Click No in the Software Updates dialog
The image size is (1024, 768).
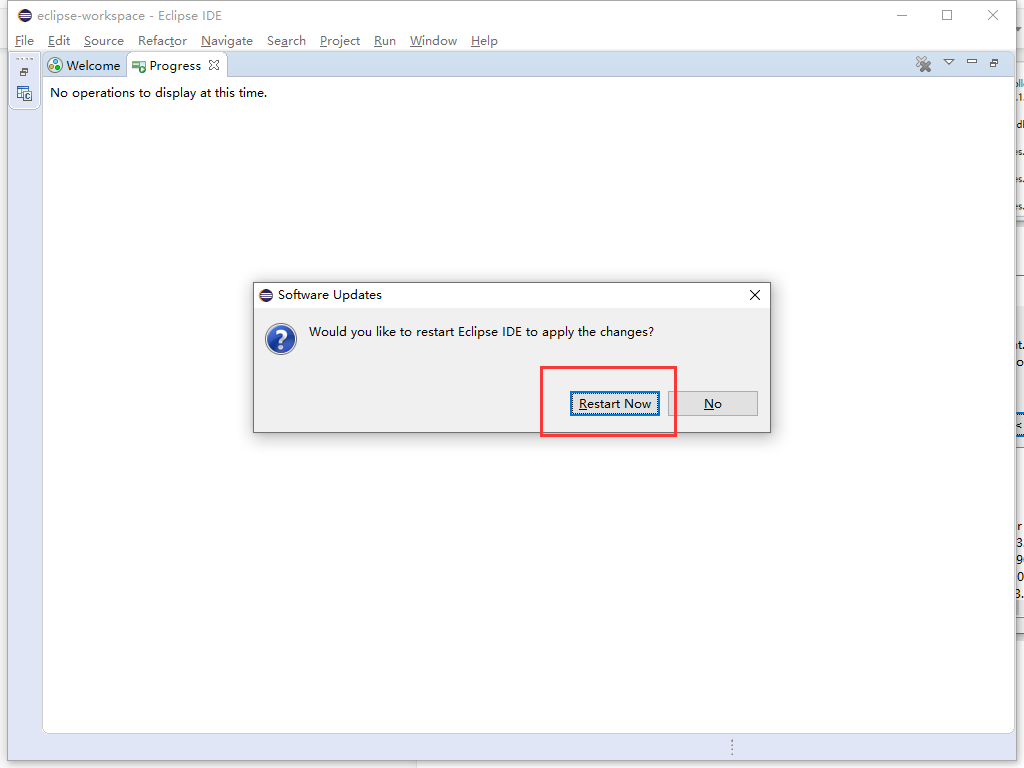712,404
